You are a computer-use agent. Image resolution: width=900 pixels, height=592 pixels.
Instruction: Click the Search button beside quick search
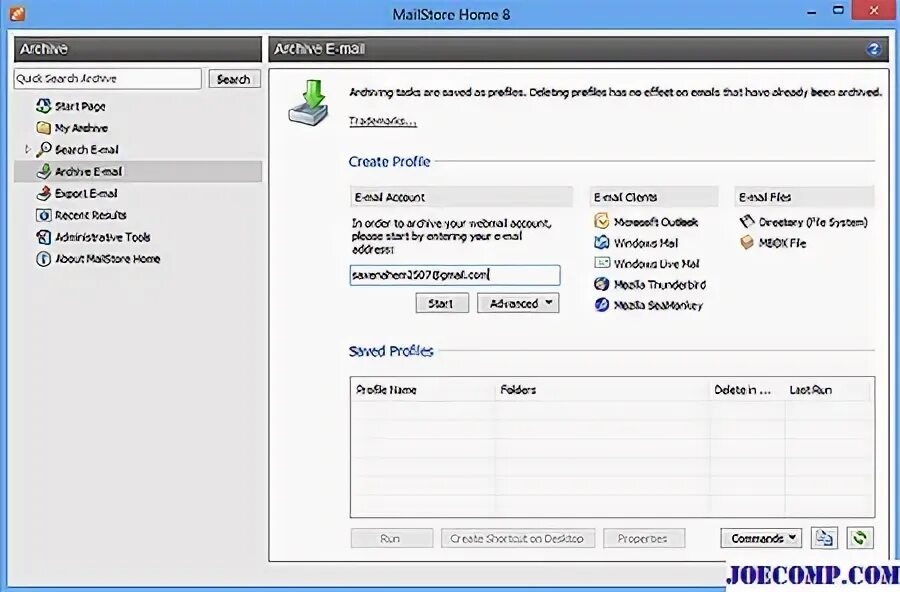point(234,79)
